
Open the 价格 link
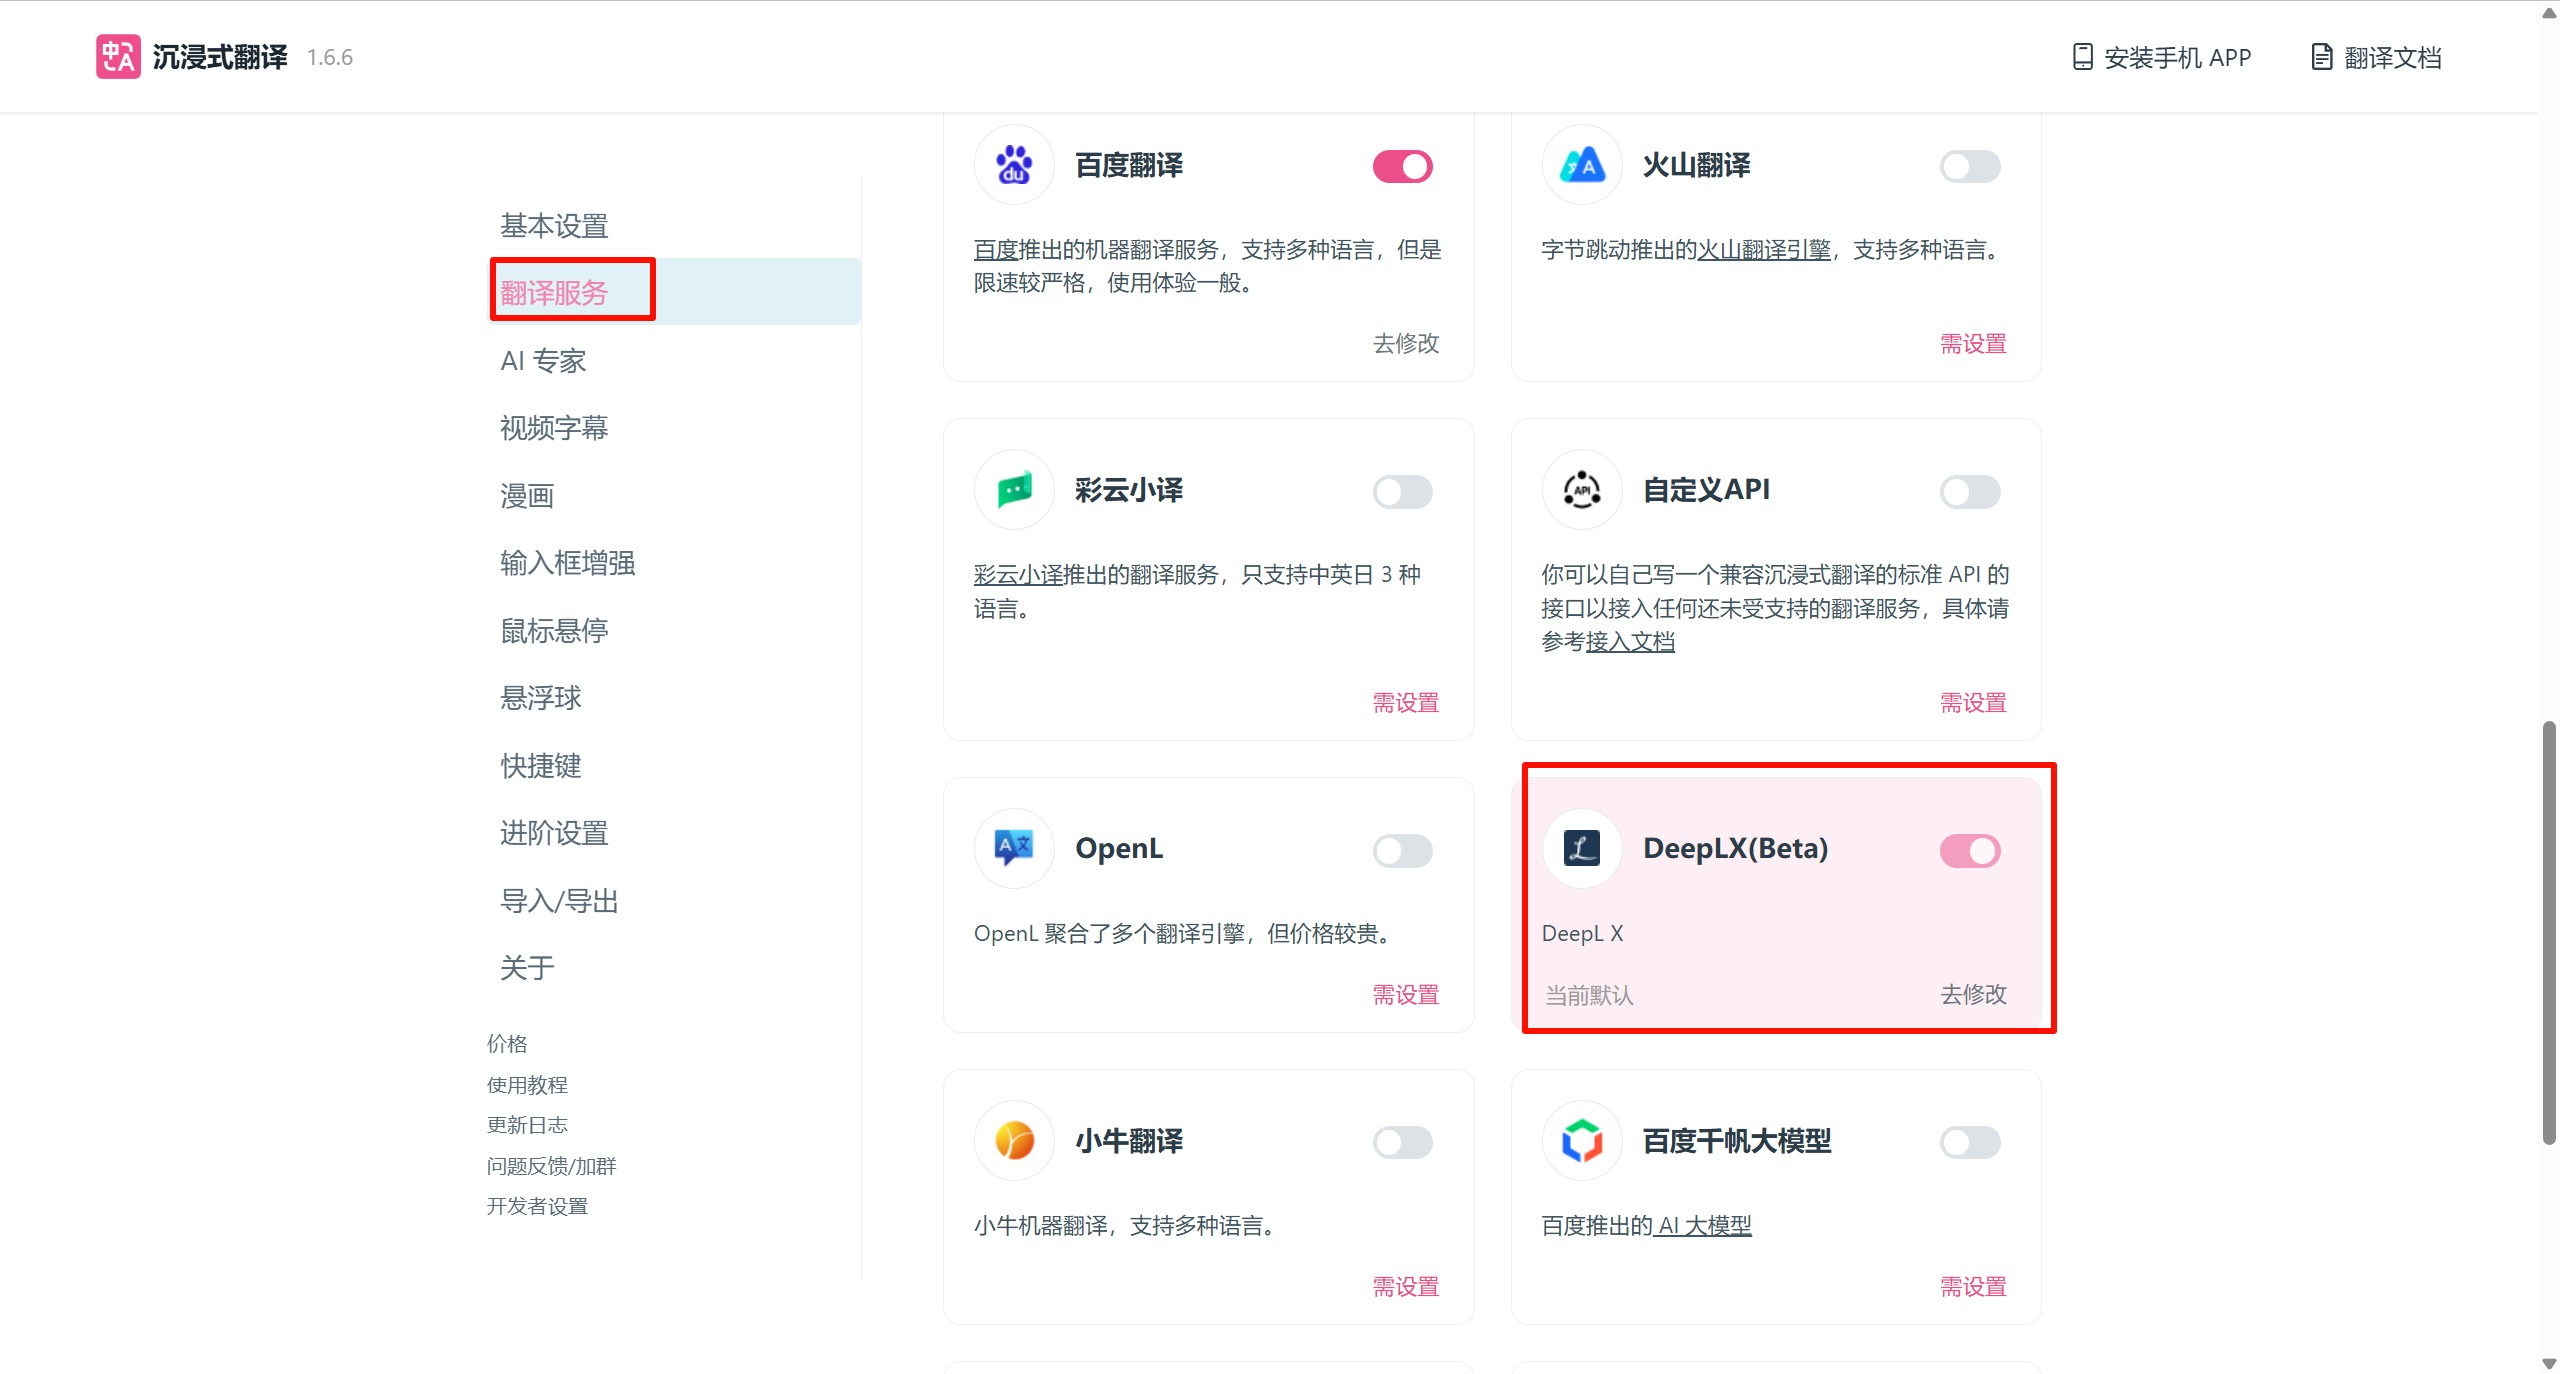[x=507, y=1044]
